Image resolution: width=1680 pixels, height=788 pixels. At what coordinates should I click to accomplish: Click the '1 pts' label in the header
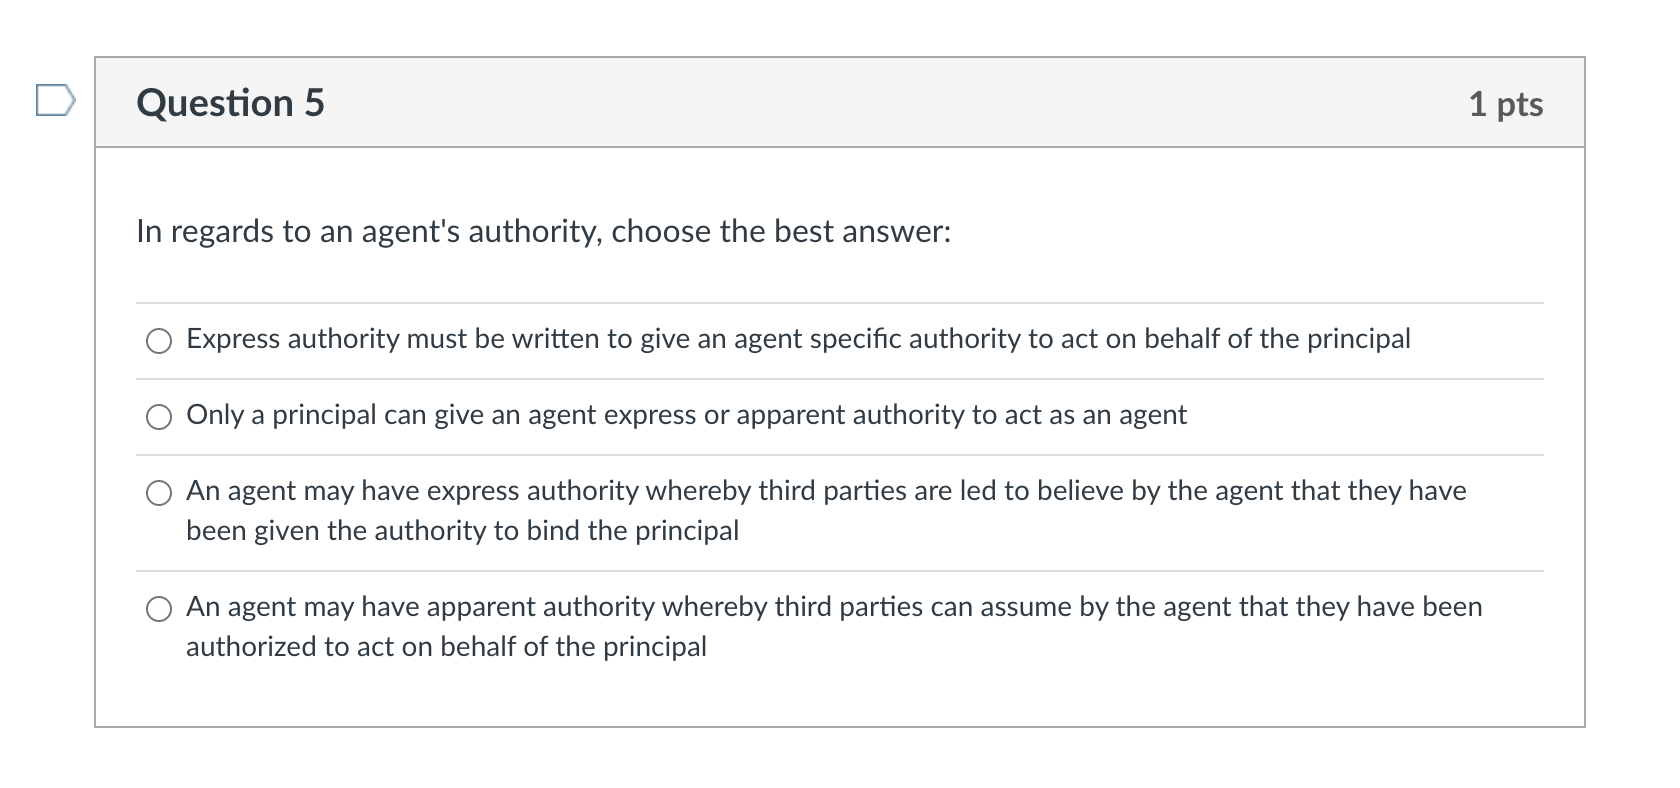[1504, 104]
